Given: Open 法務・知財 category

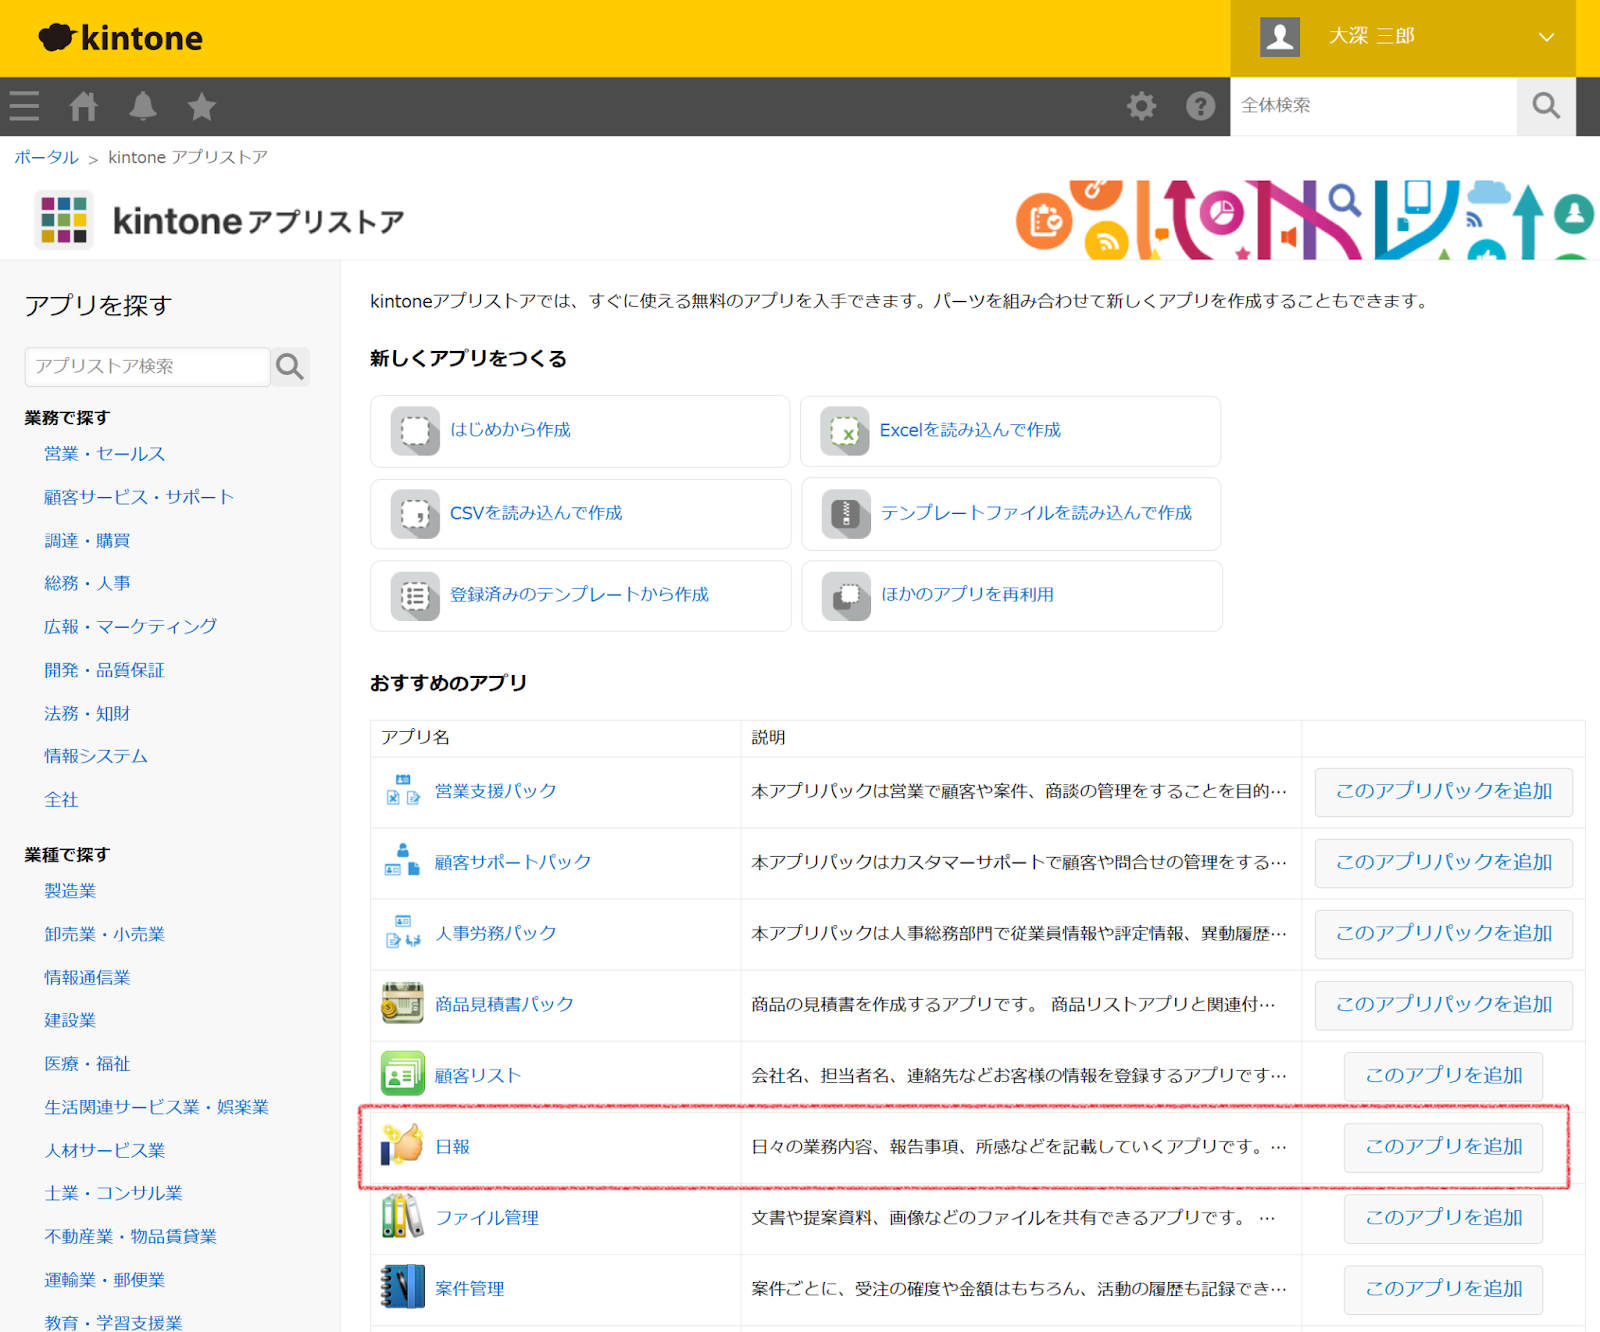Looking at the screenshot, I should pyautogui.click(x=87, y=714).
